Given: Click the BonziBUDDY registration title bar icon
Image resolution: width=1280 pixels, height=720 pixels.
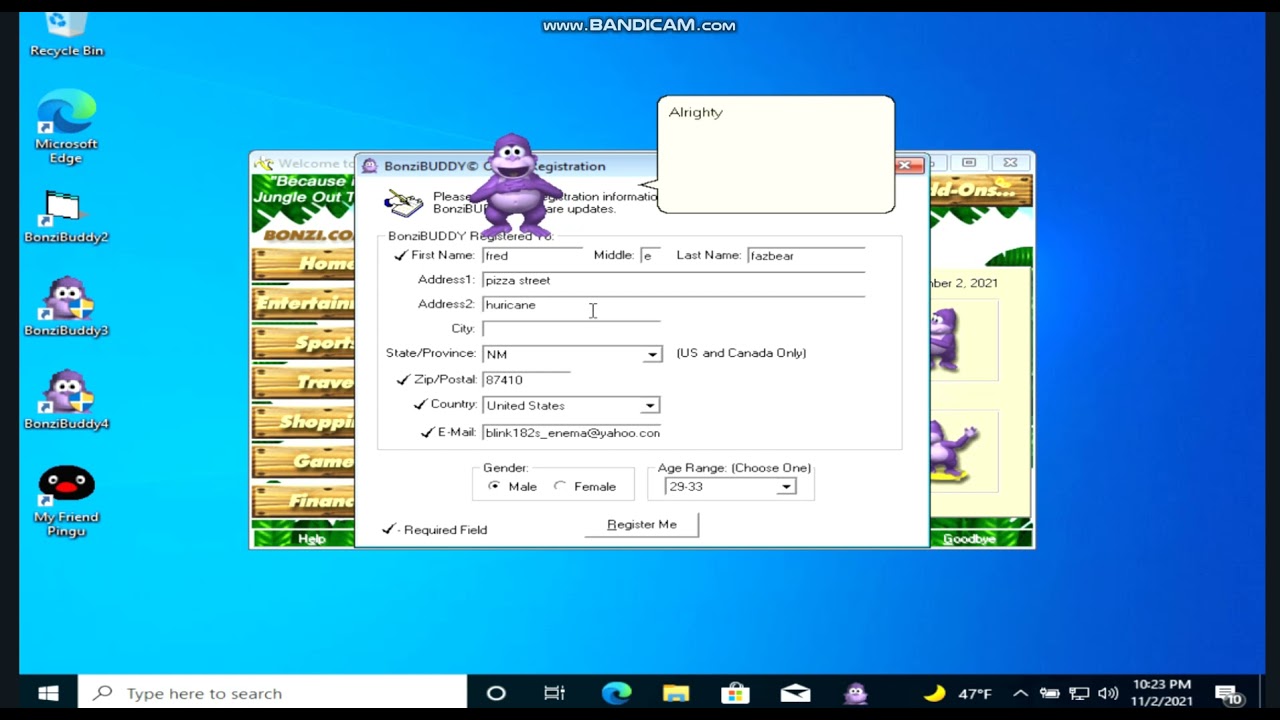Looking at the screenshot, I should pos(370,166).
